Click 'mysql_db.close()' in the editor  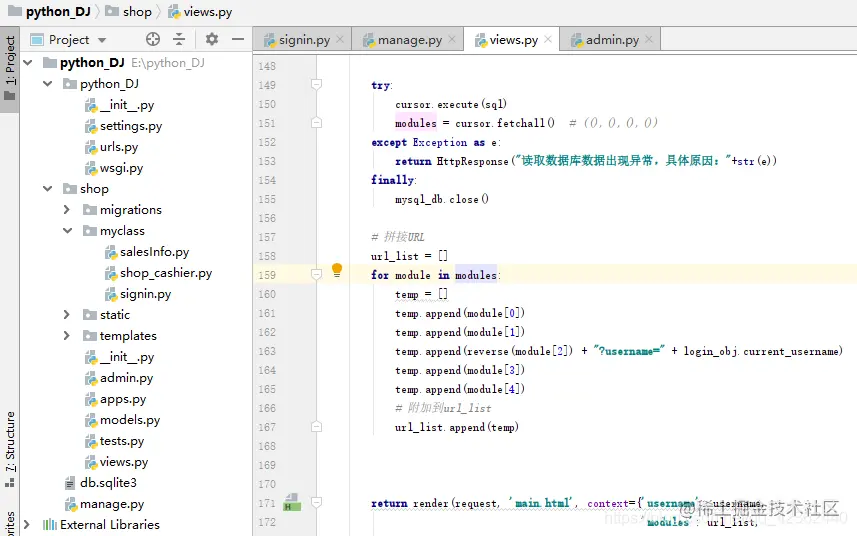[442, 199]
